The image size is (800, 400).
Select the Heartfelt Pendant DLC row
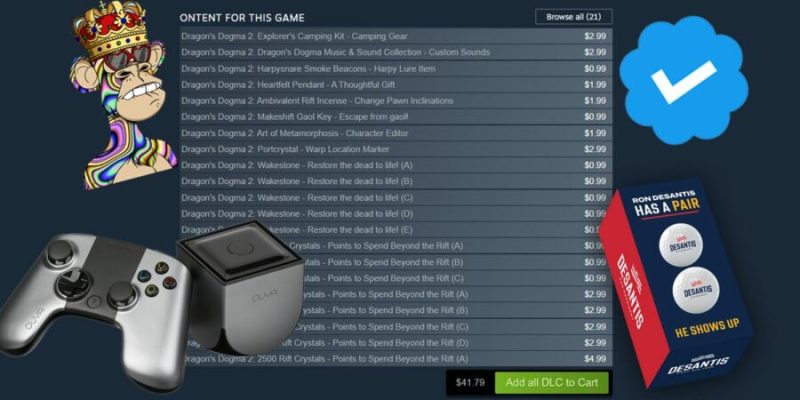pos(396,85)
